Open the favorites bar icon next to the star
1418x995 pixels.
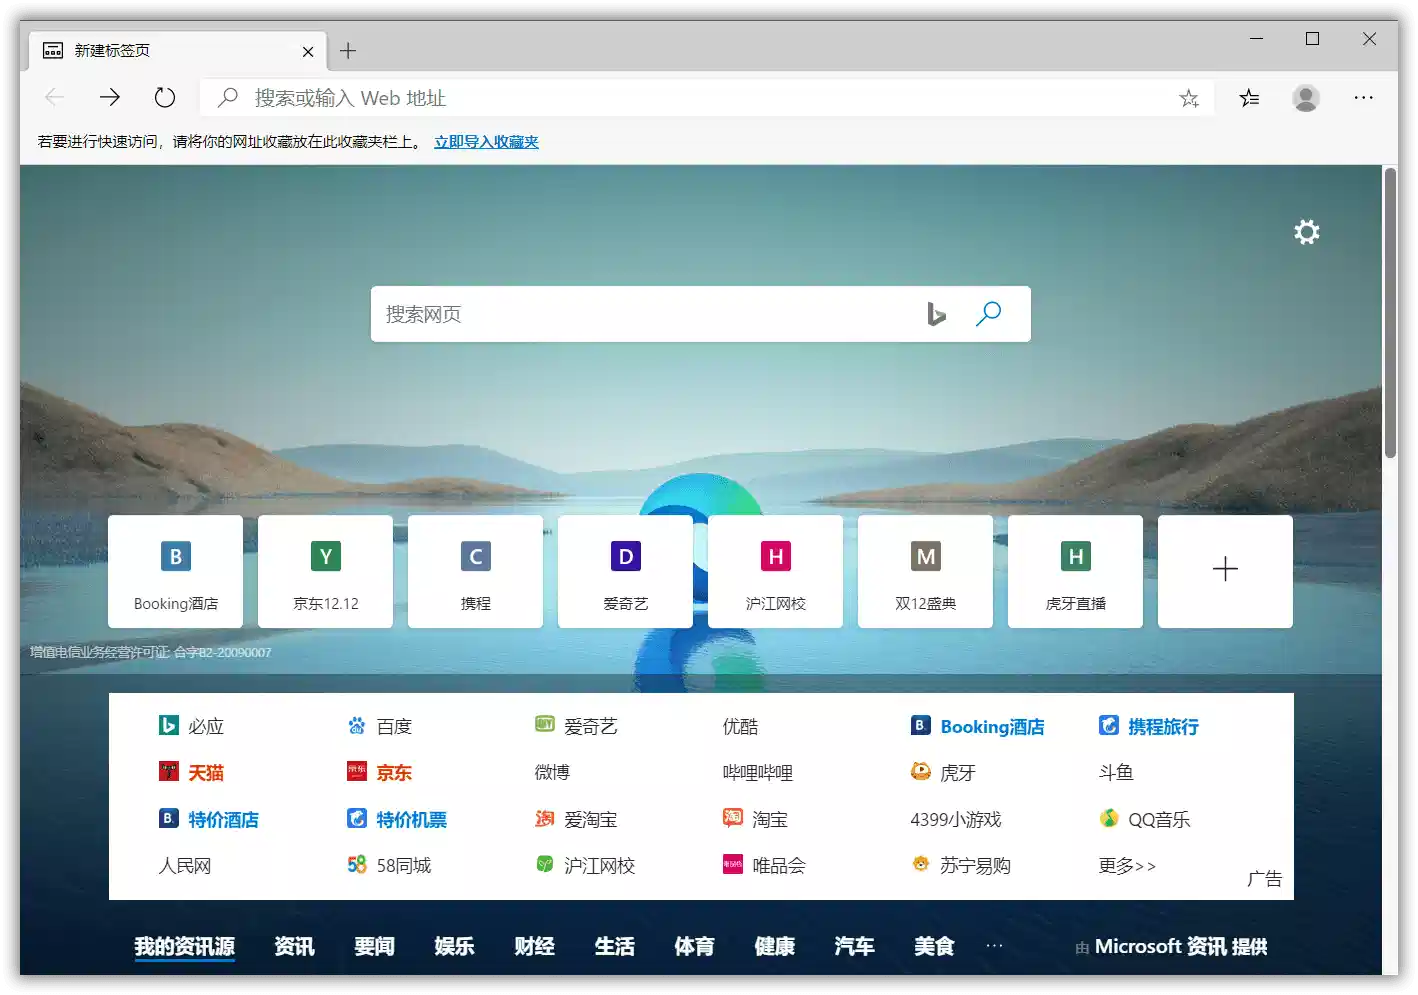(1248, 98)
